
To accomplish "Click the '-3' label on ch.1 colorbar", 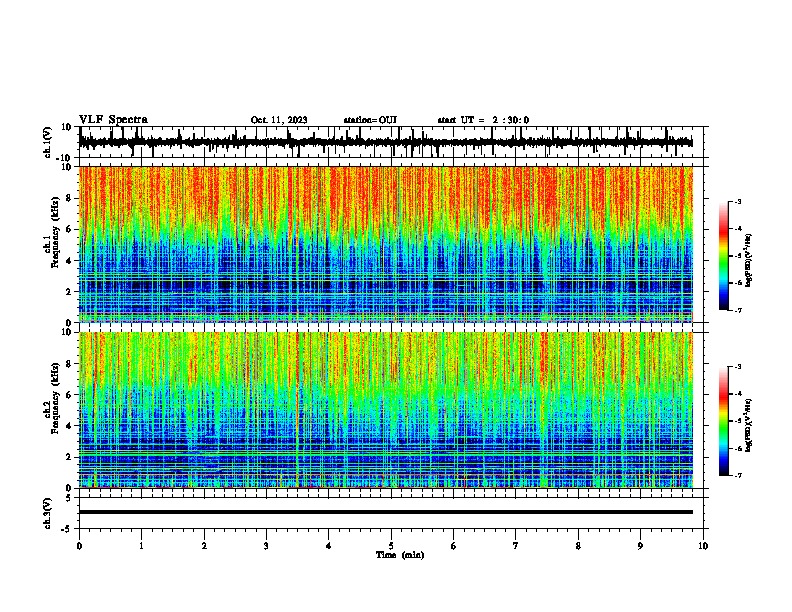I will pos(738,202).
